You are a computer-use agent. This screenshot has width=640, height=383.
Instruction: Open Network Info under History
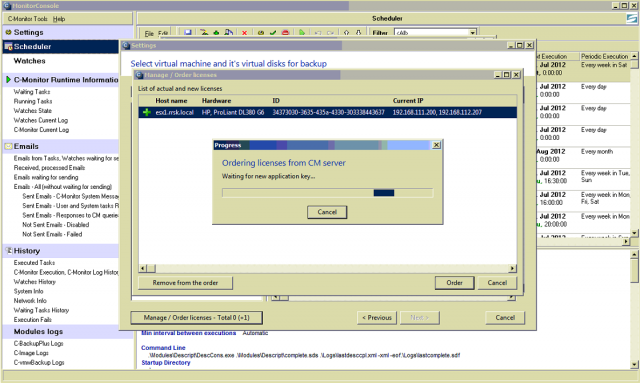click(x=30, y=301)
